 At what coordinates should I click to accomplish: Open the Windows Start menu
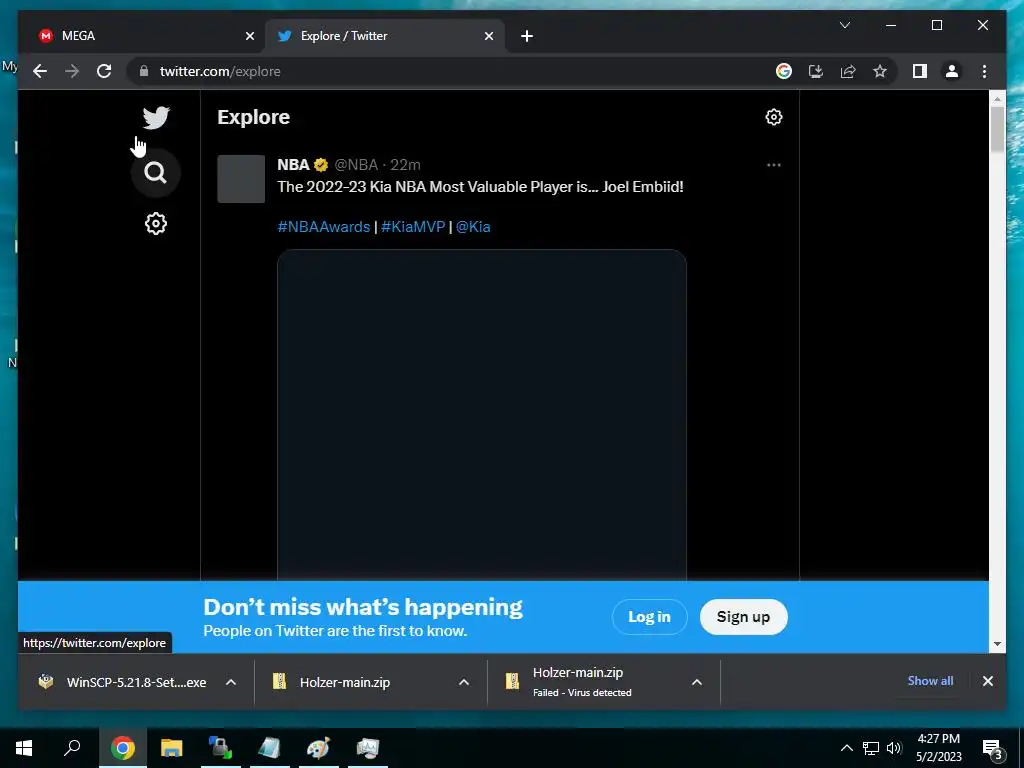pyautogui.click(x=24, y=748)
